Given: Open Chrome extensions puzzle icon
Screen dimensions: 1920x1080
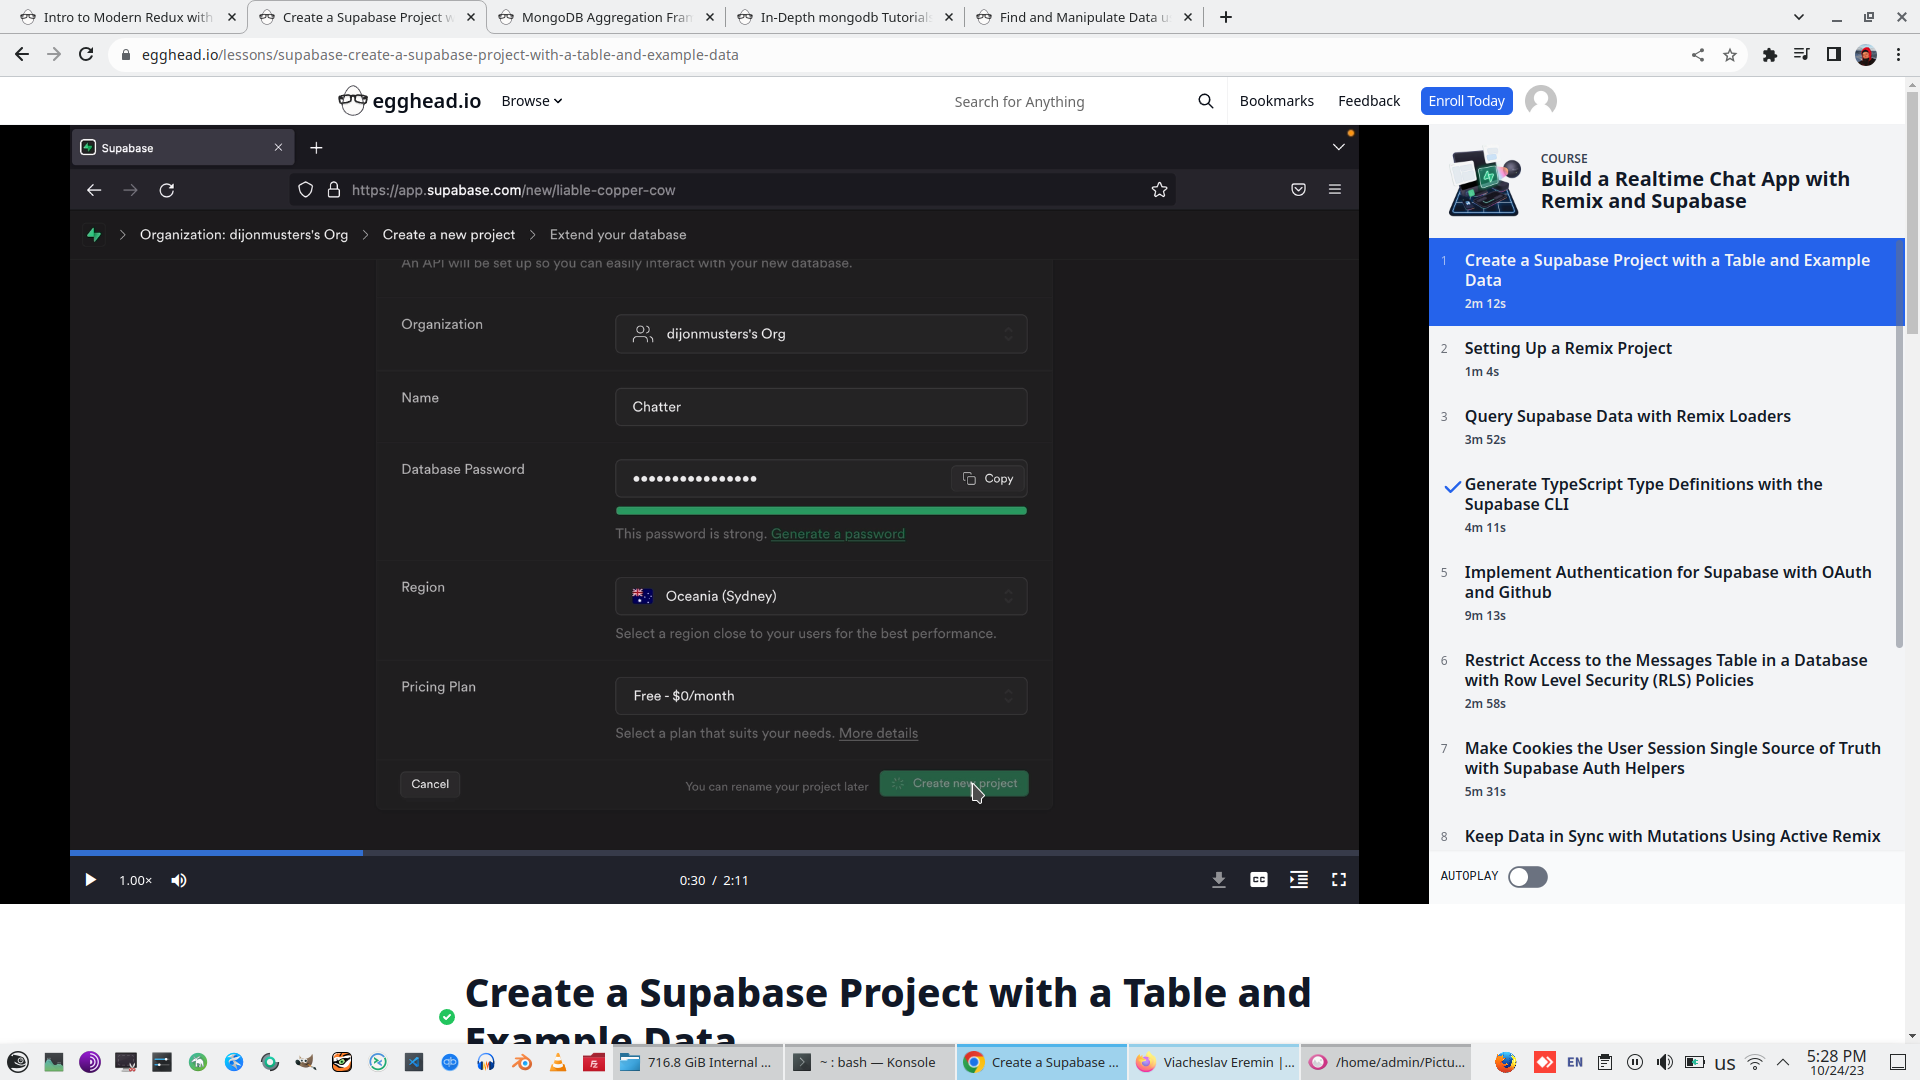Looking at the screenshot, I should [1769, 55].
